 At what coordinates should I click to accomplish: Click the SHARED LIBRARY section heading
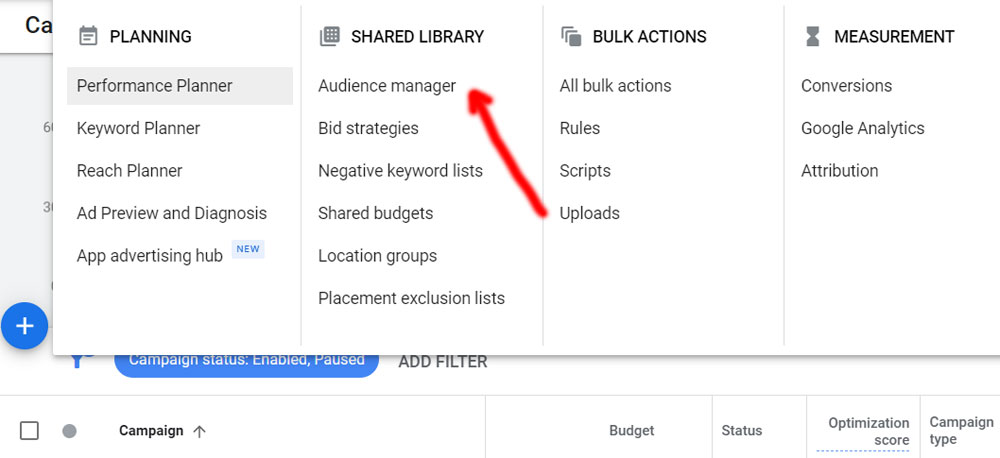pos(418,36)
